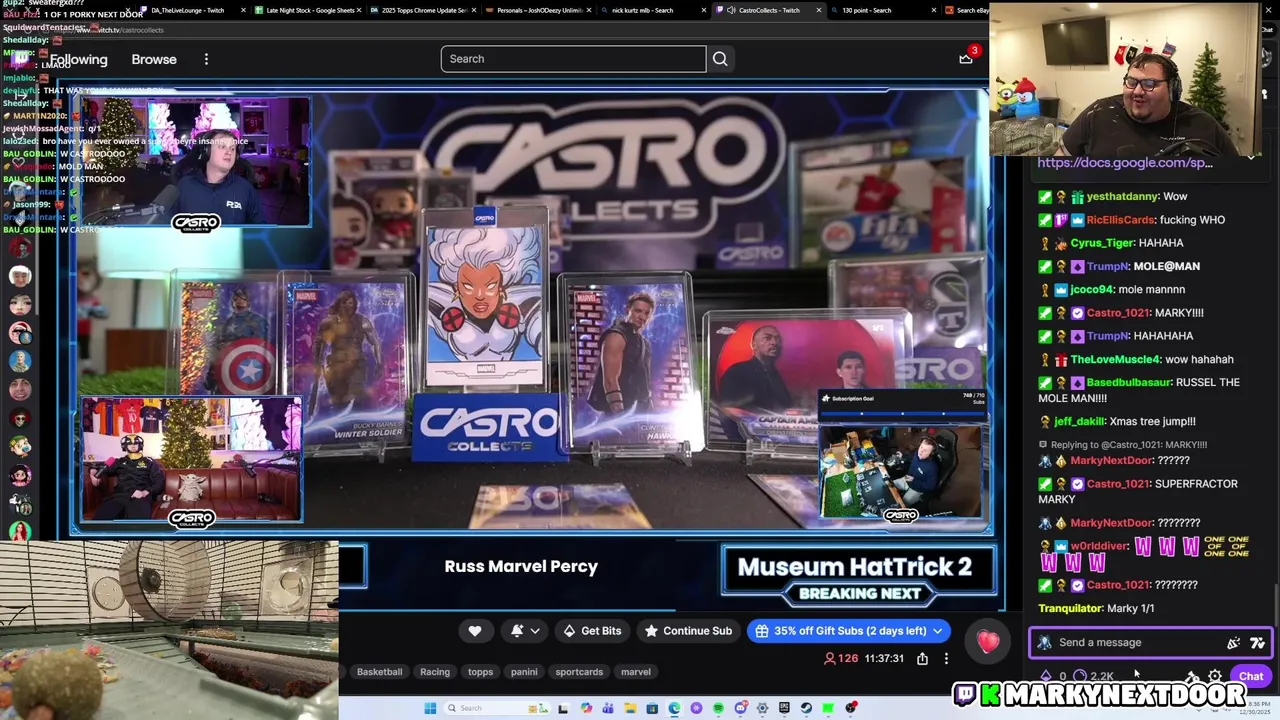Focus the Twitch Search input field
Screen dimensions: 1280x720
(x=573, y=59)
